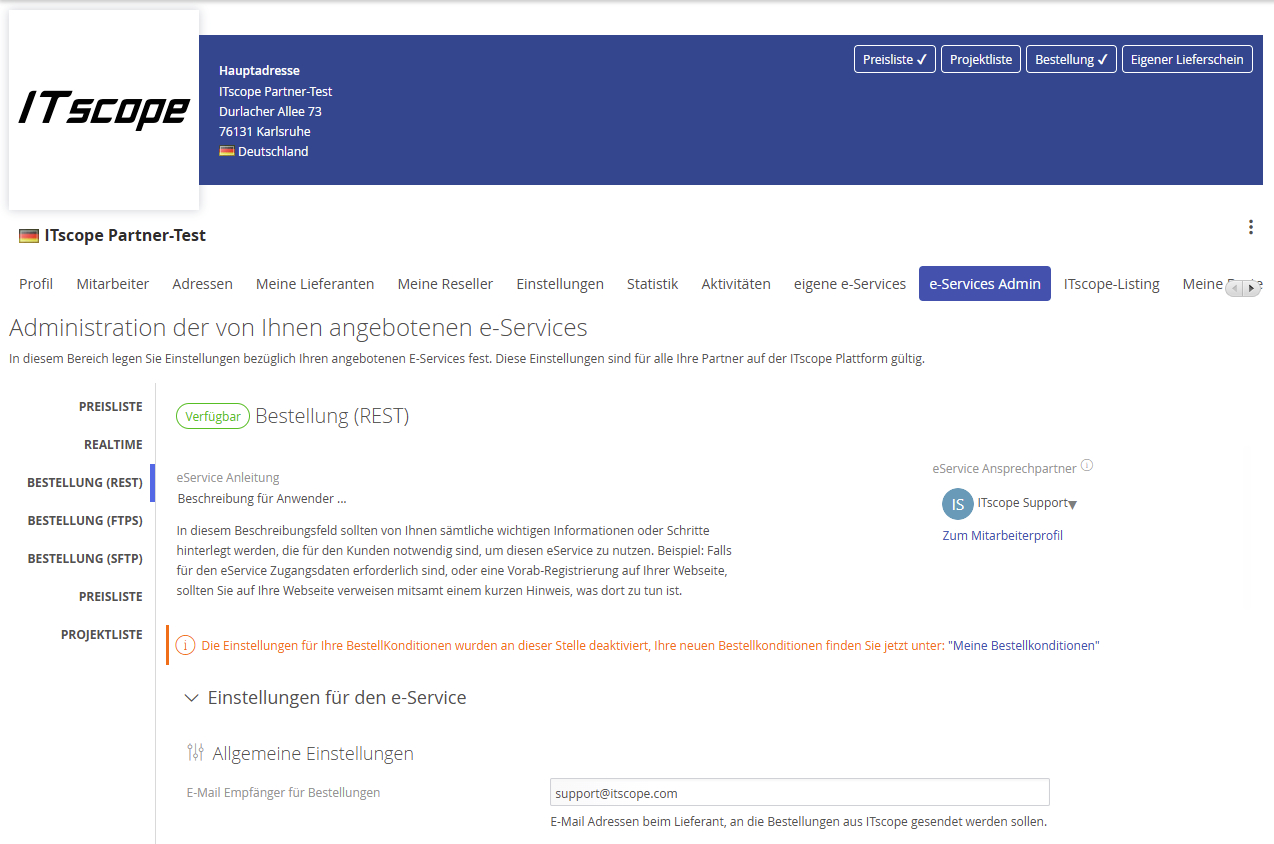Open the Adressen tab
This screenshot has height=844, width=1274.
point(202,284)
